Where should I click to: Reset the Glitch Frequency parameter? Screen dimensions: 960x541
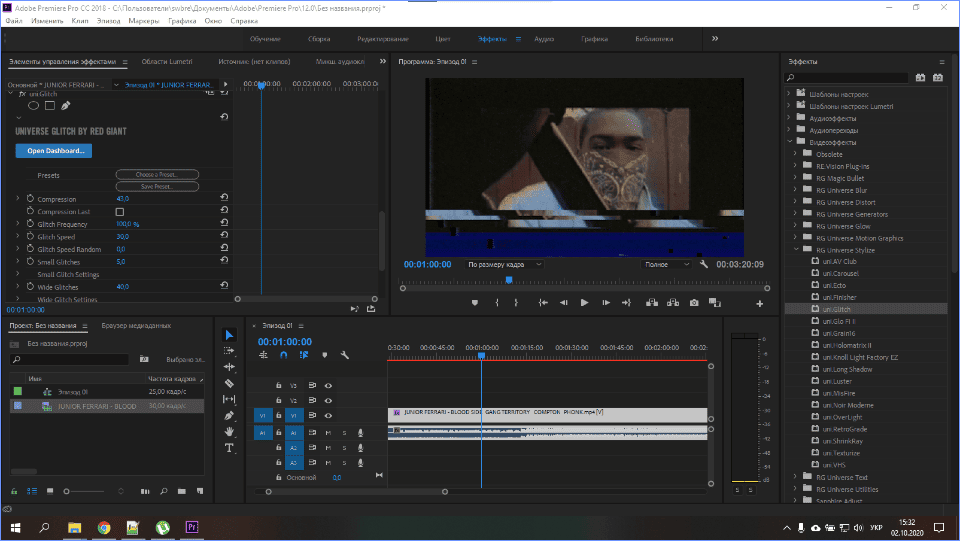click(224, 223)
